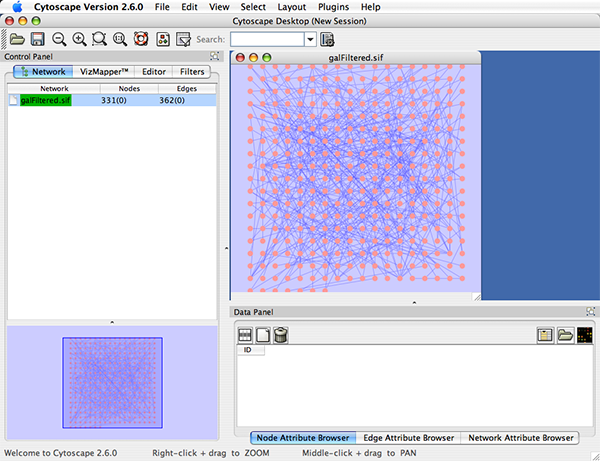
Task: Collapse the network overview using the divider arrow
Action: [112, 321]
